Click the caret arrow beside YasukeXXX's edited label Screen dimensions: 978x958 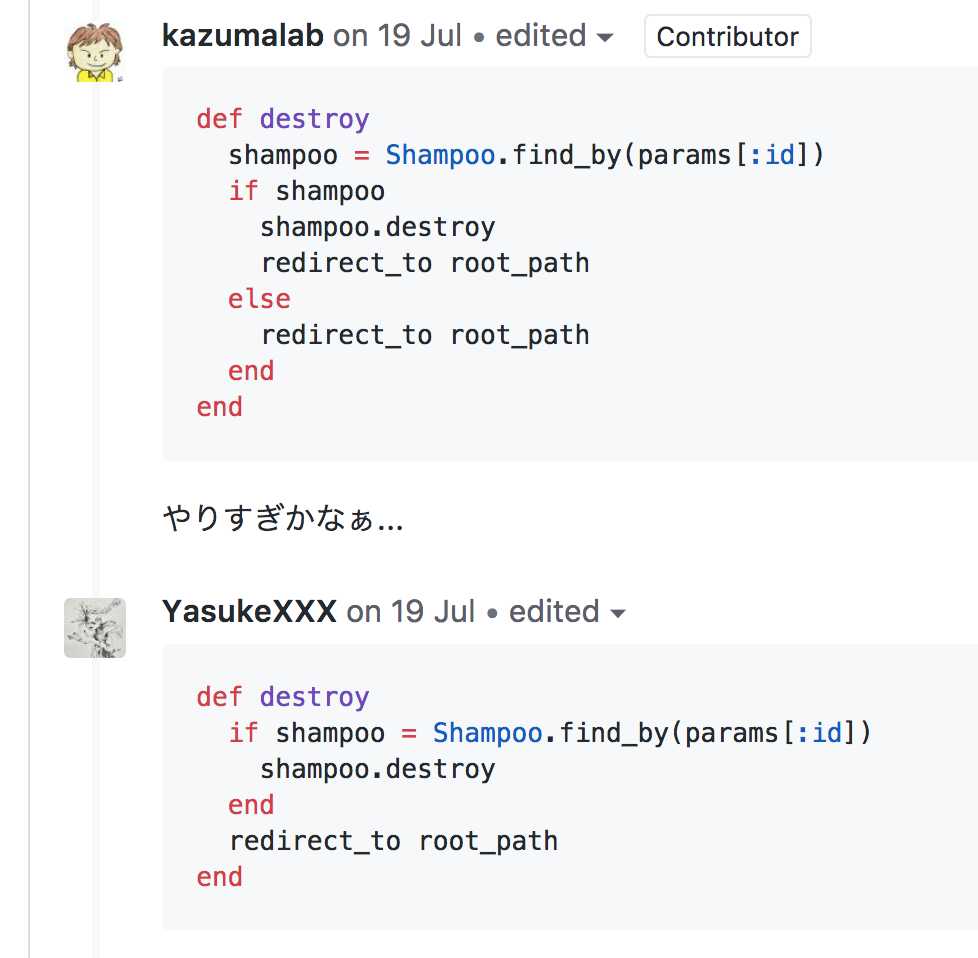[617, 614]
